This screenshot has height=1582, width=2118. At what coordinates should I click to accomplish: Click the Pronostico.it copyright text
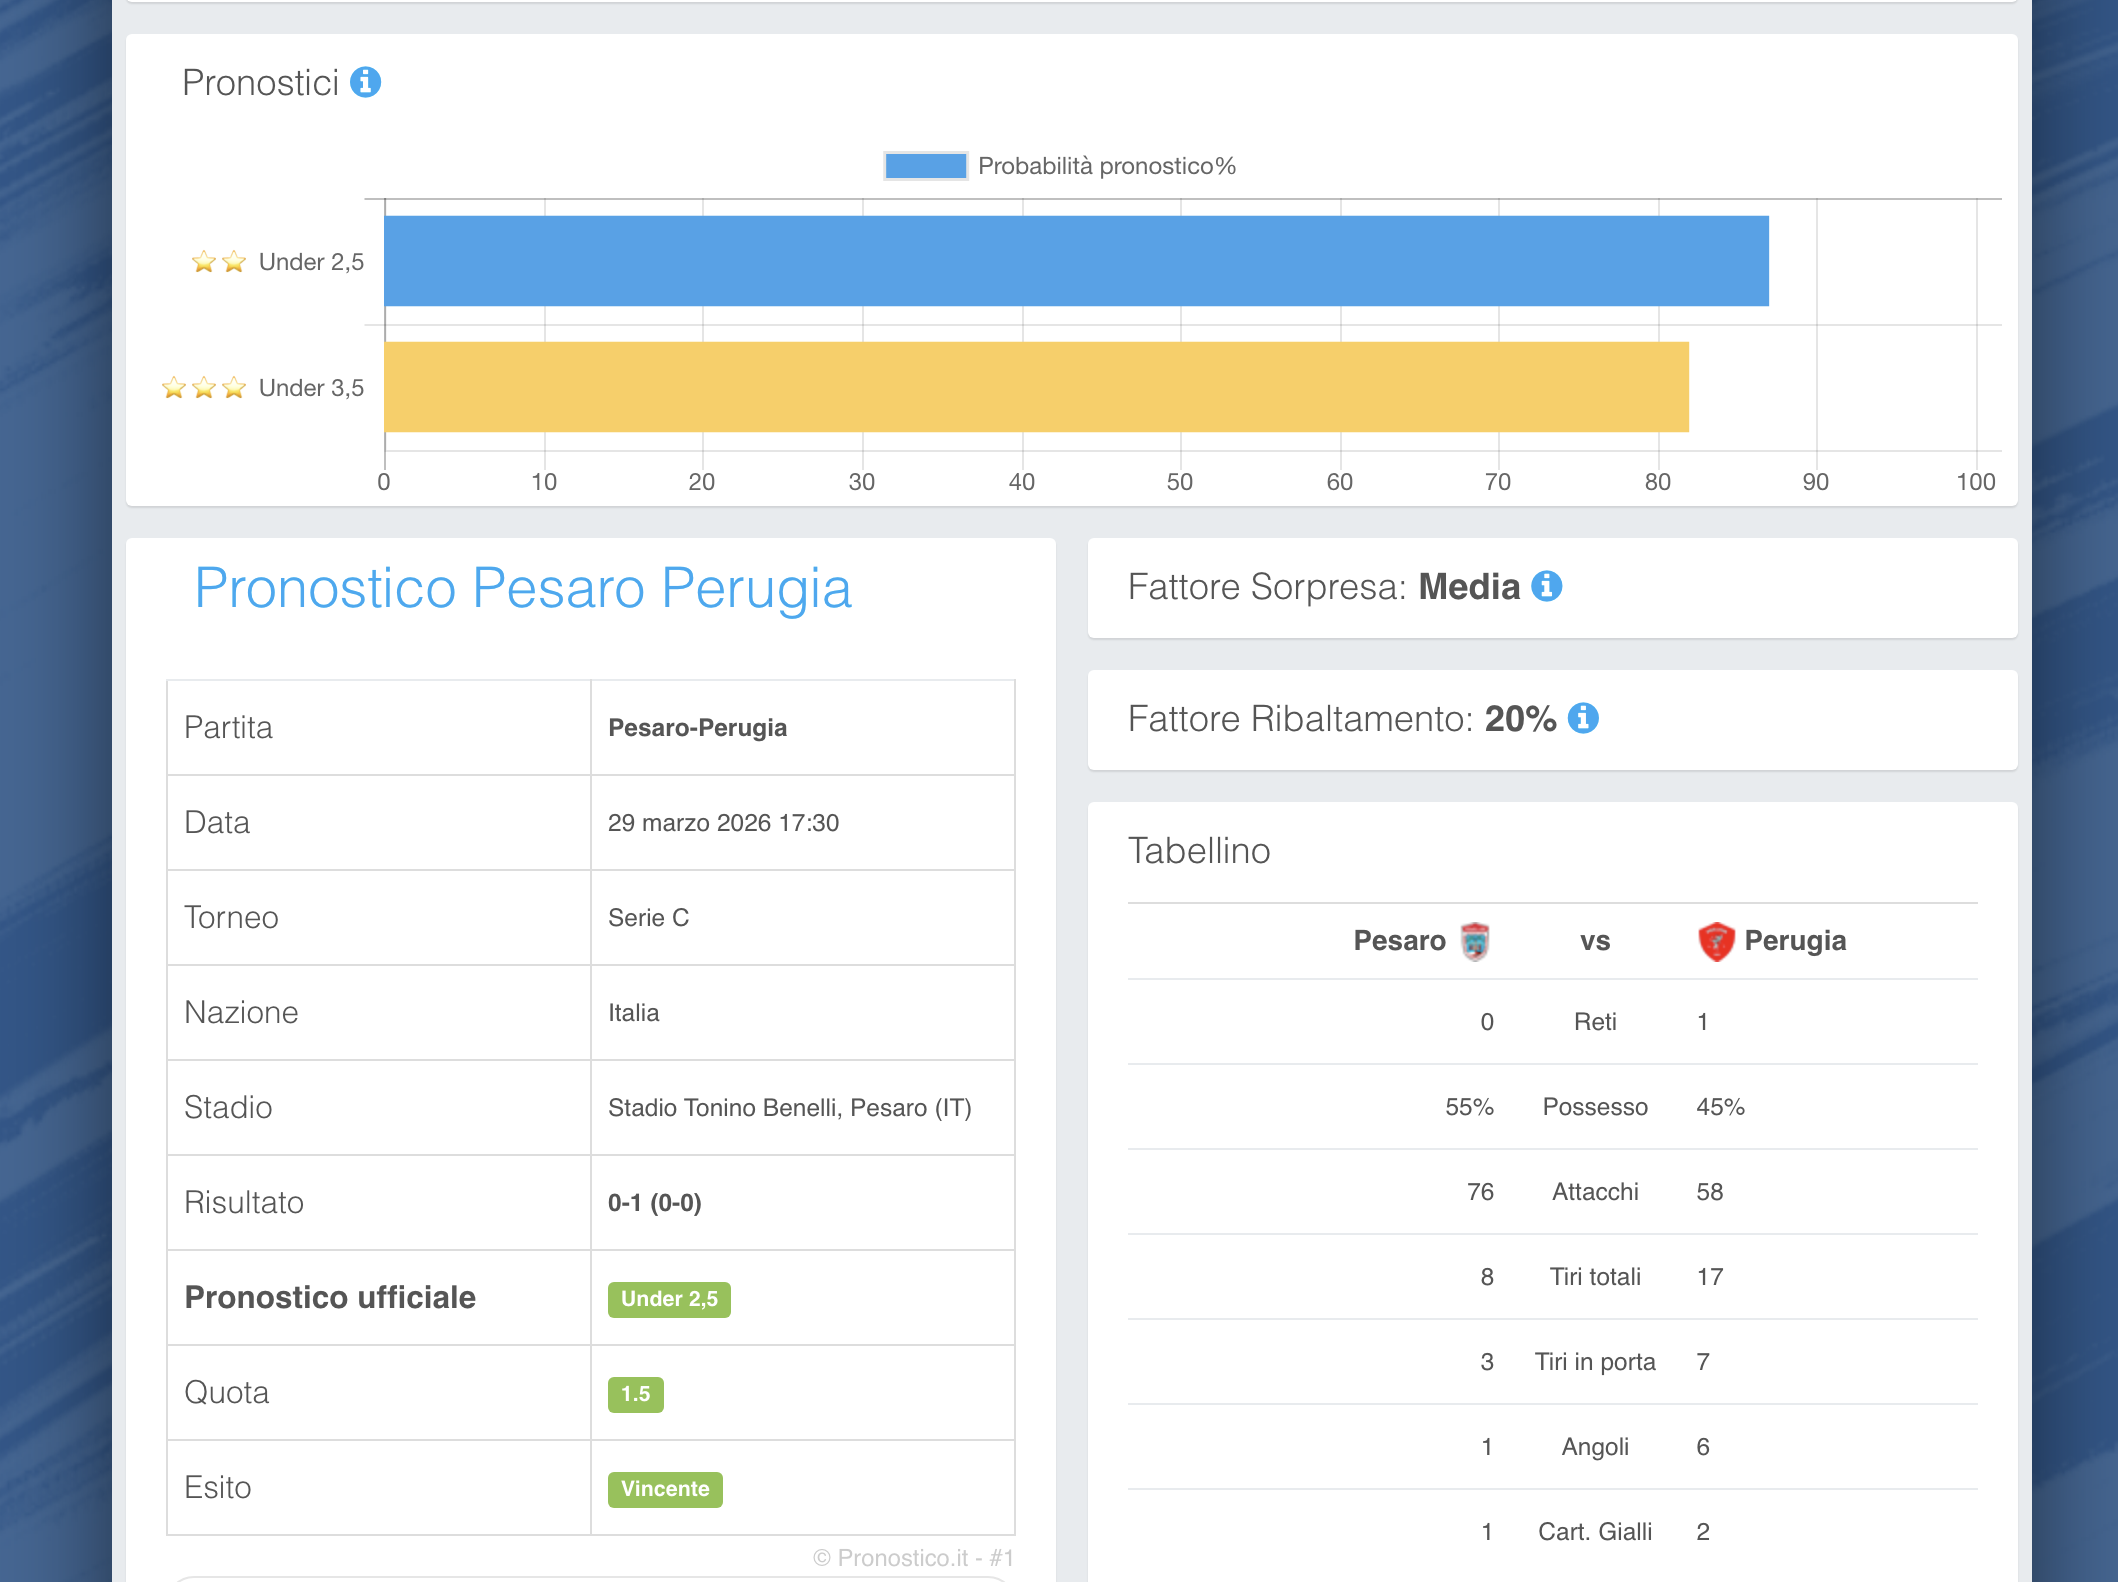pyautogui.click(x=913, y=1558)
